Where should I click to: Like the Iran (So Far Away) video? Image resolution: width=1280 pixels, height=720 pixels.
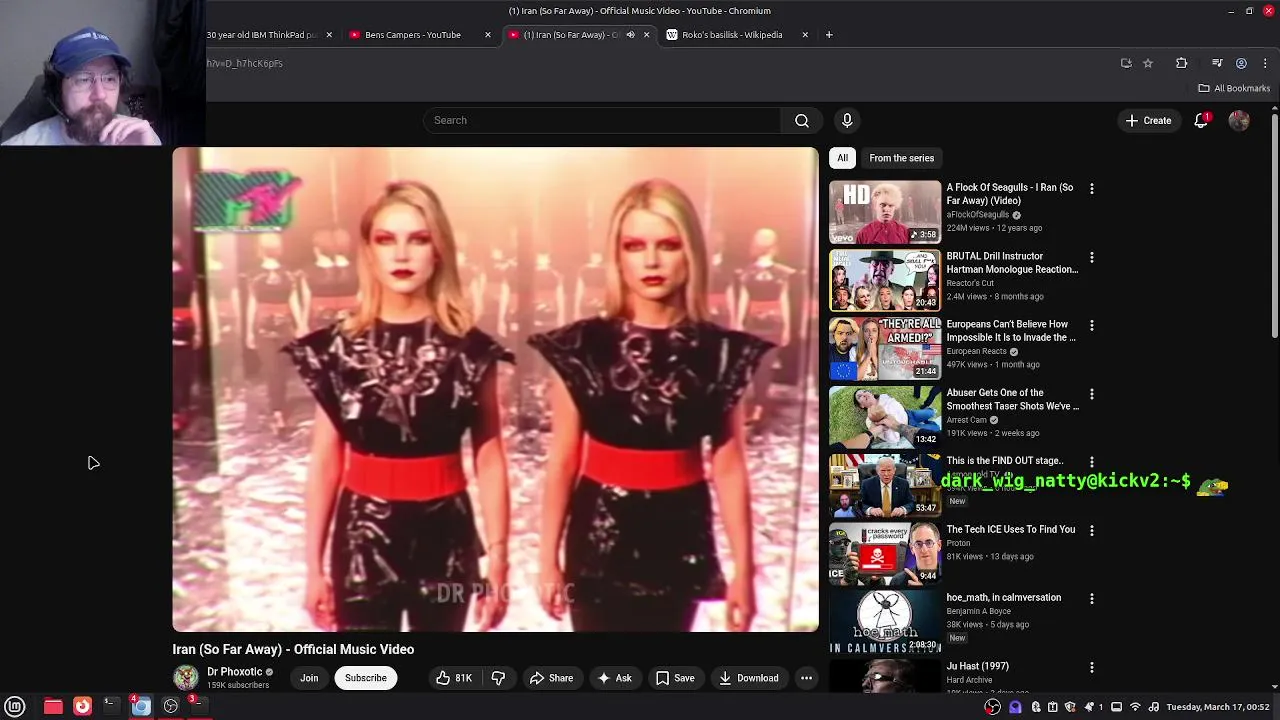point(453,678)
